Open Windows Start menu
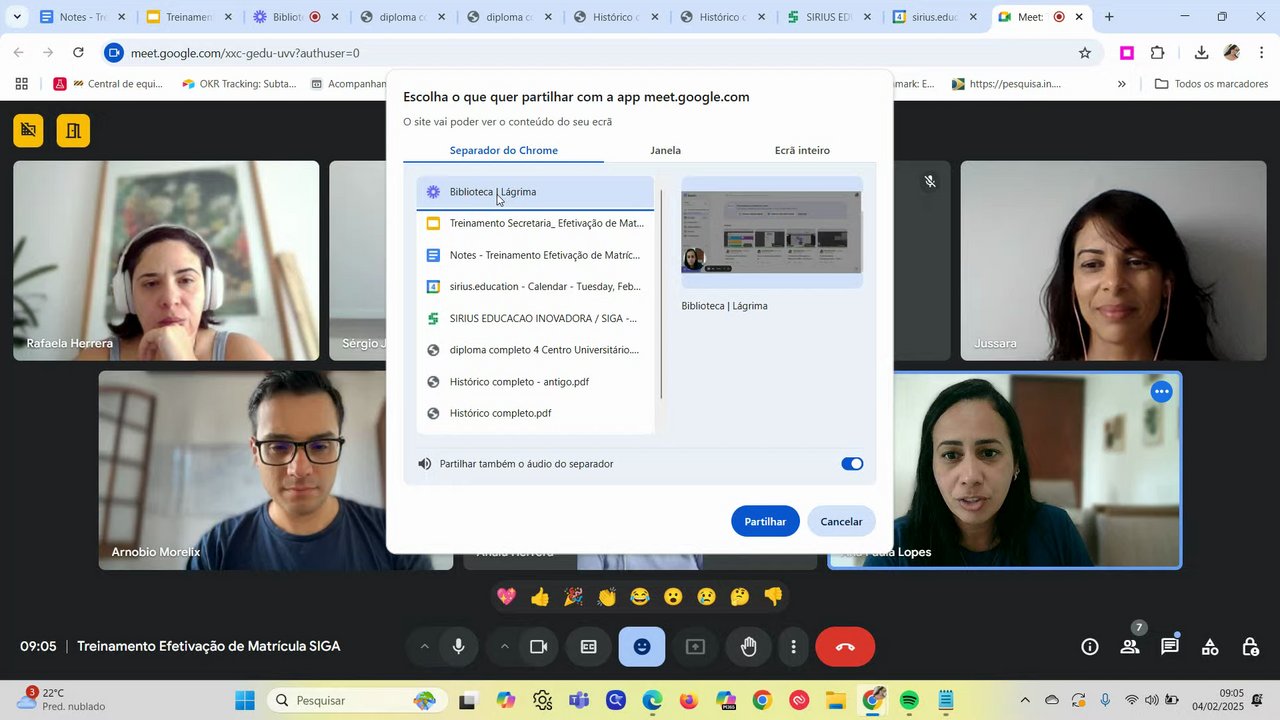 [x=245, y=701]
